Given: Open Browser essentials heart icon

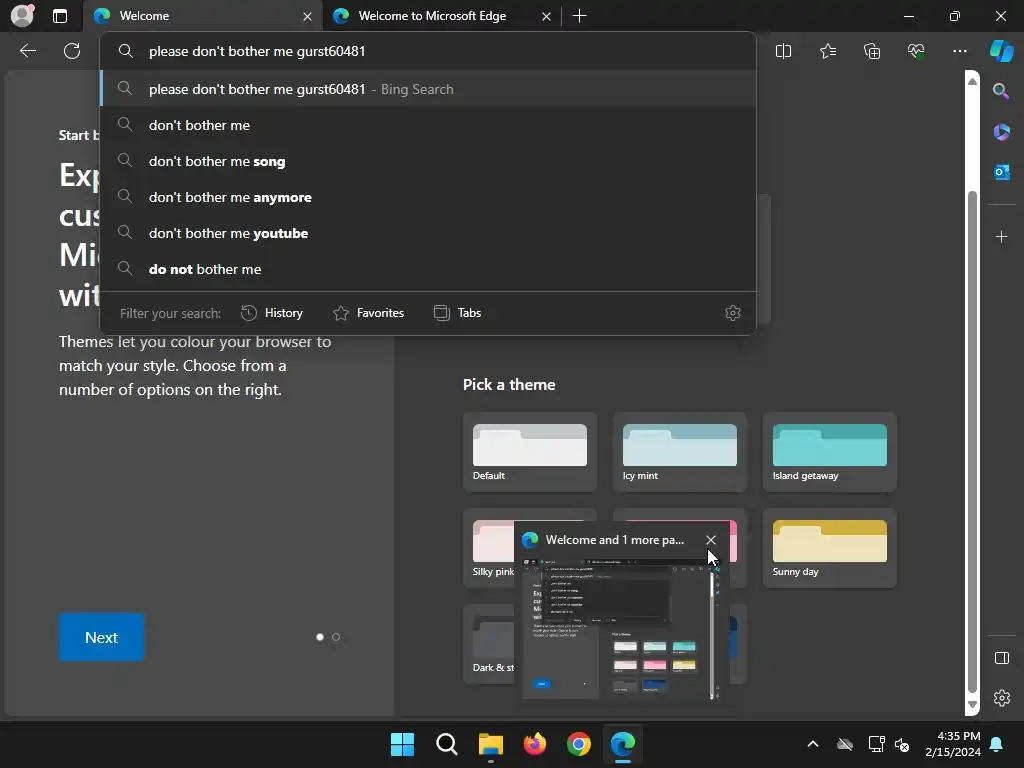Looking at the screenshot, I should pyautogui.click(x=916, y=51).
